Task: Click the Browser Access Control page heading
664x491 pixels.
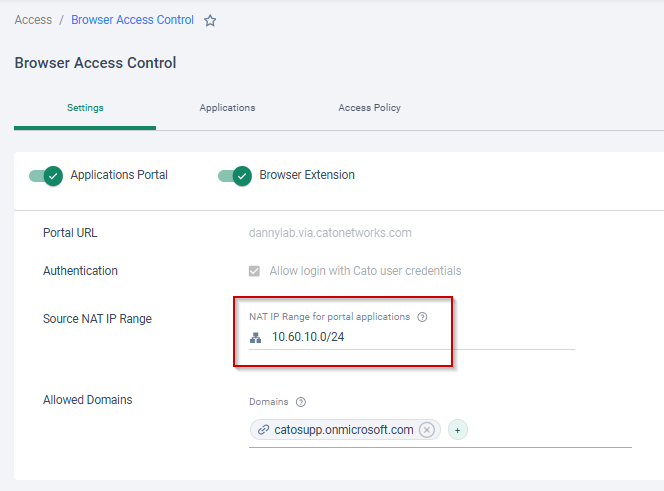Action: pos(95,63)
